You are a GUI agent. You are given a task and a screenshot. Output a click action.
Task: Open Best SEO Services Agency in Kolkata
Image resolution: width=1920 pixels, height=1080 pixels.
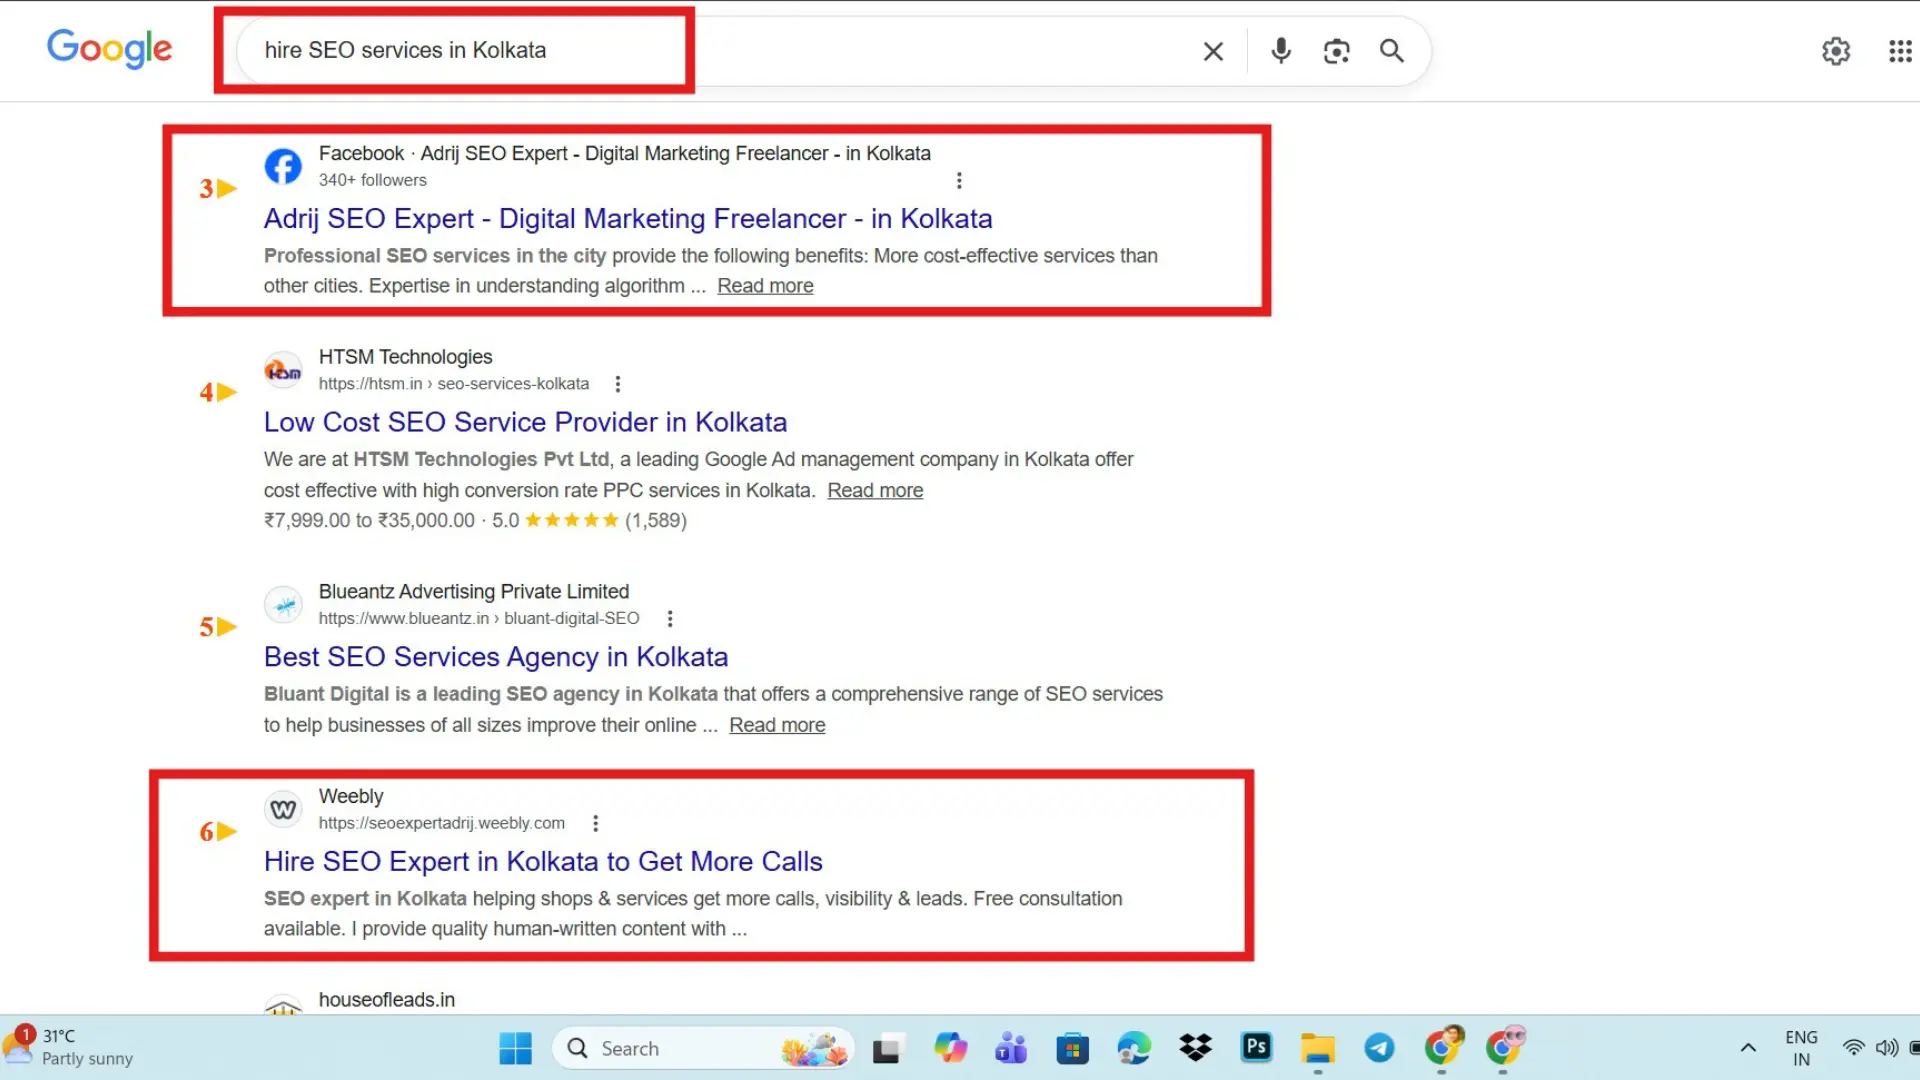[496, 657]
